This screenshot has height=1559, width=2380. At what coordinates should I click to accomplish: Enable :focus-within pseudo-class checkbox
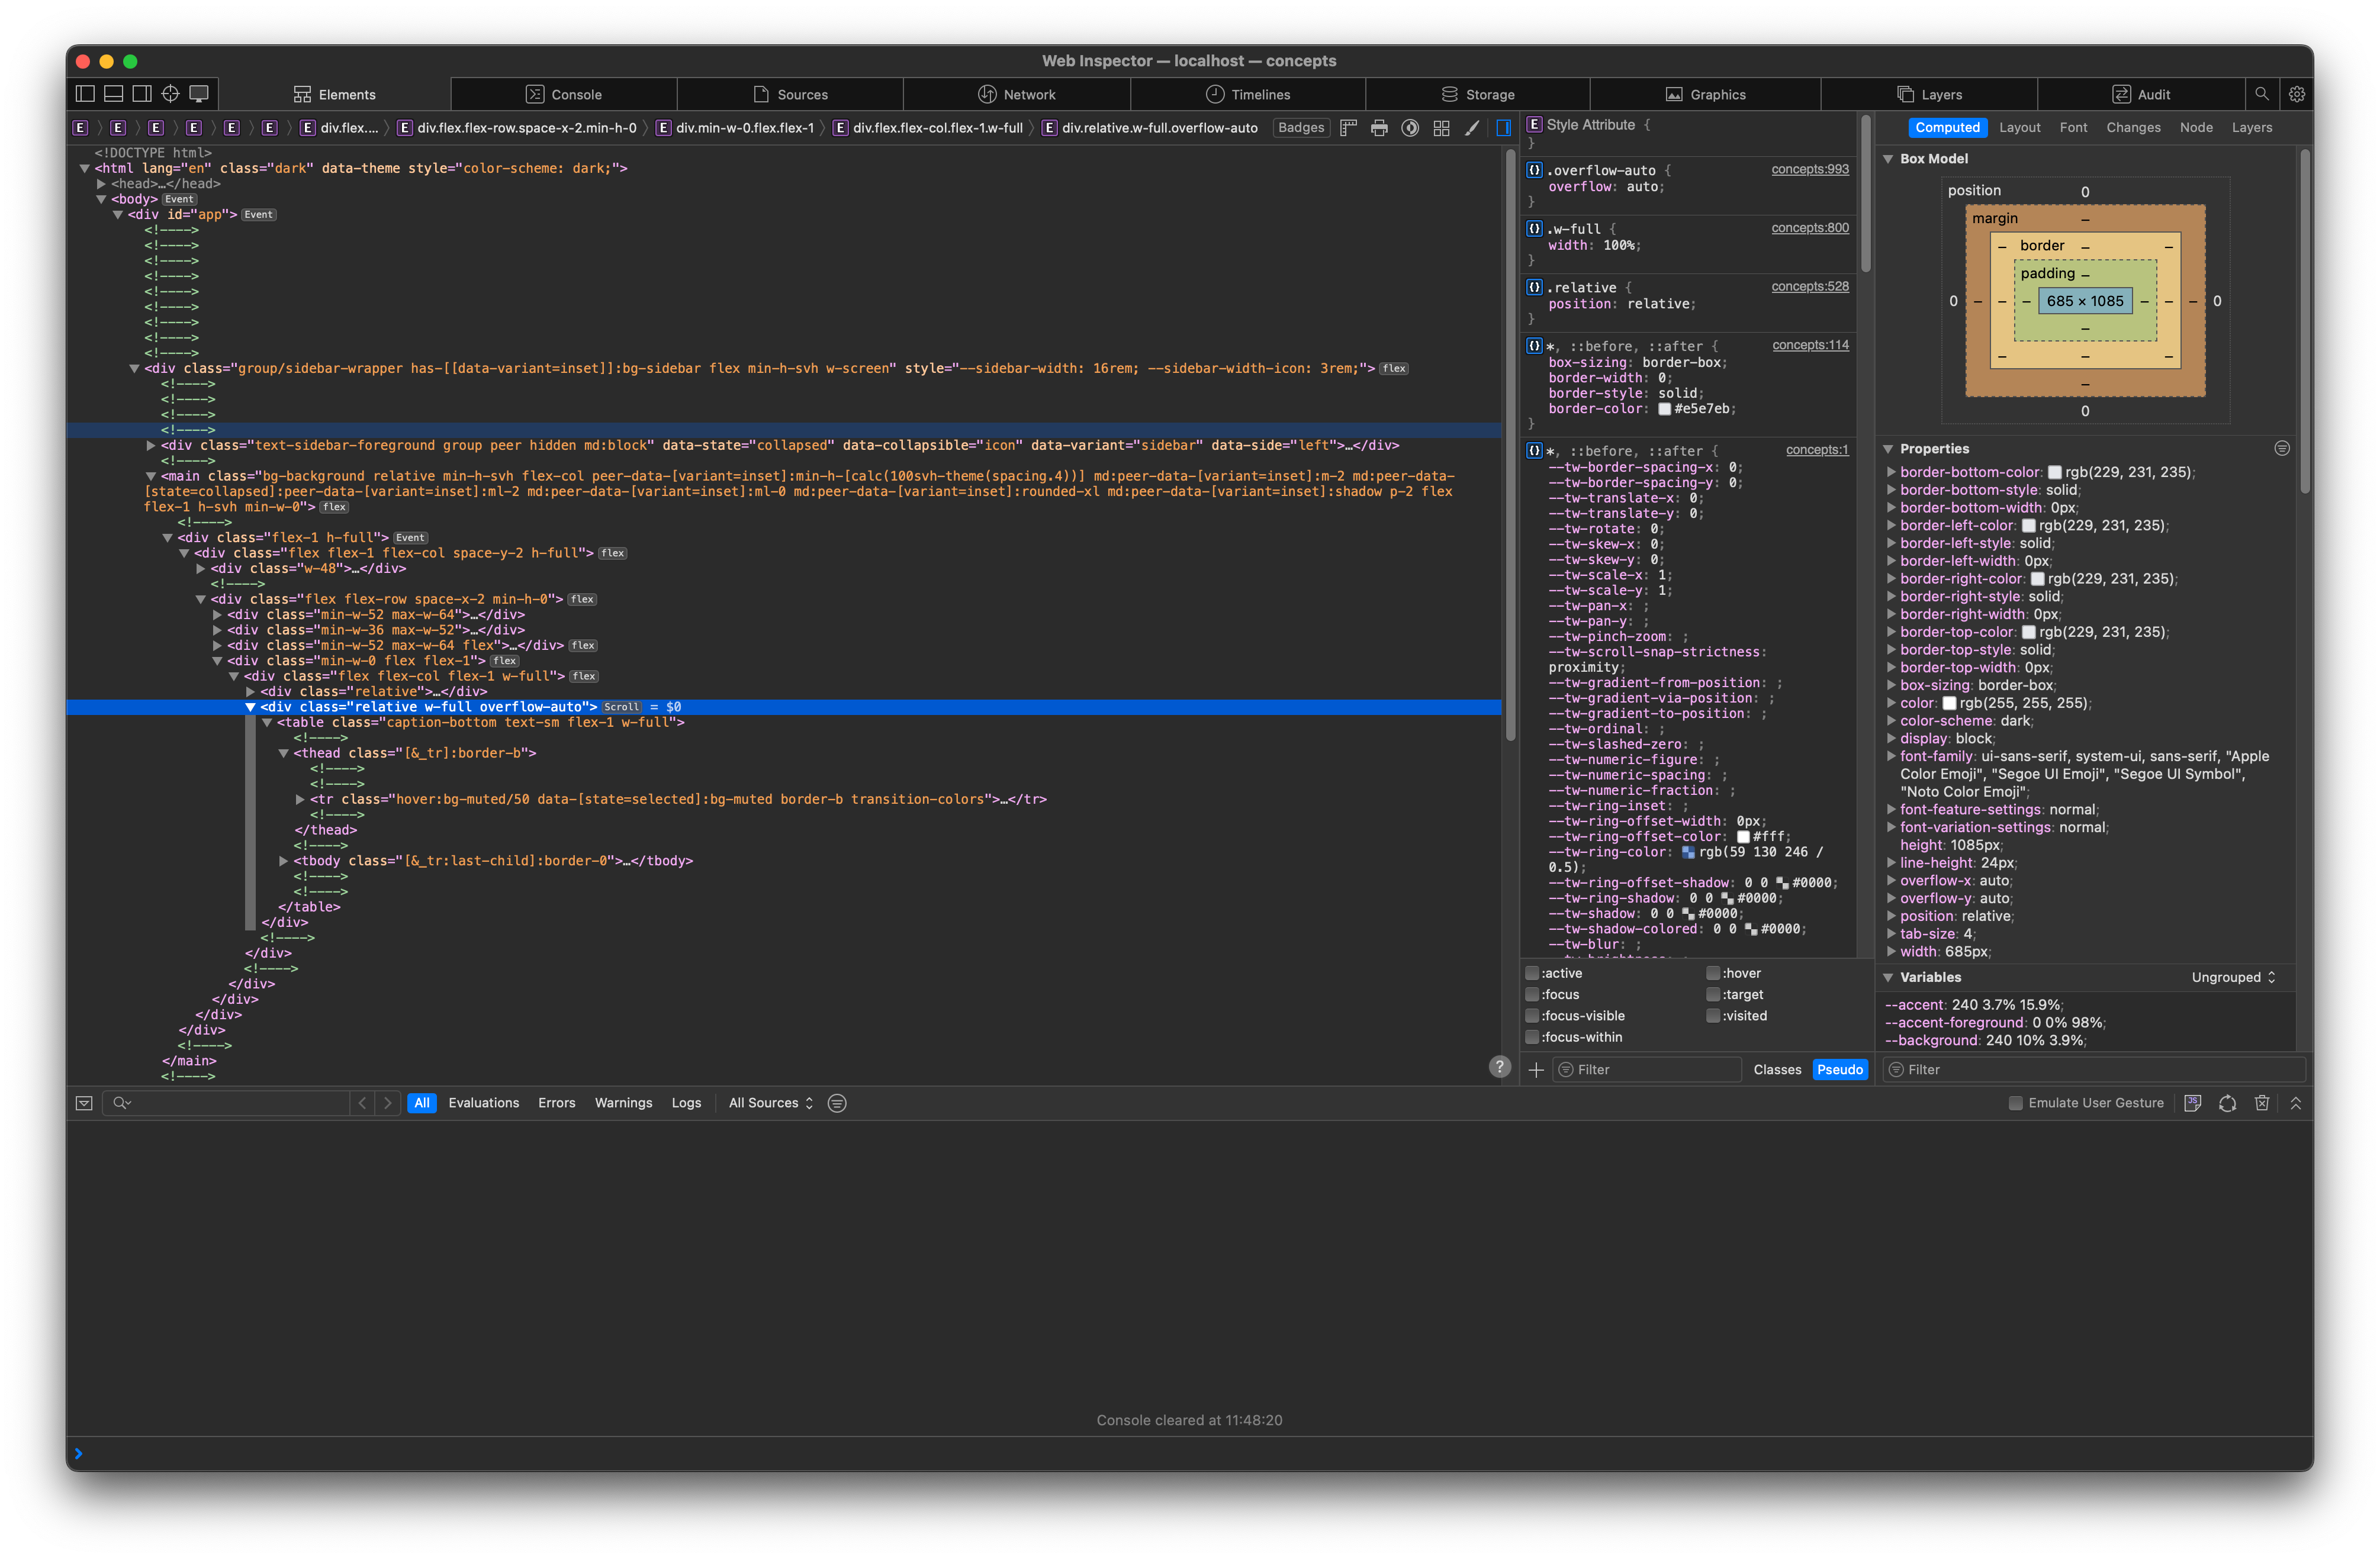point(1532,1038)
